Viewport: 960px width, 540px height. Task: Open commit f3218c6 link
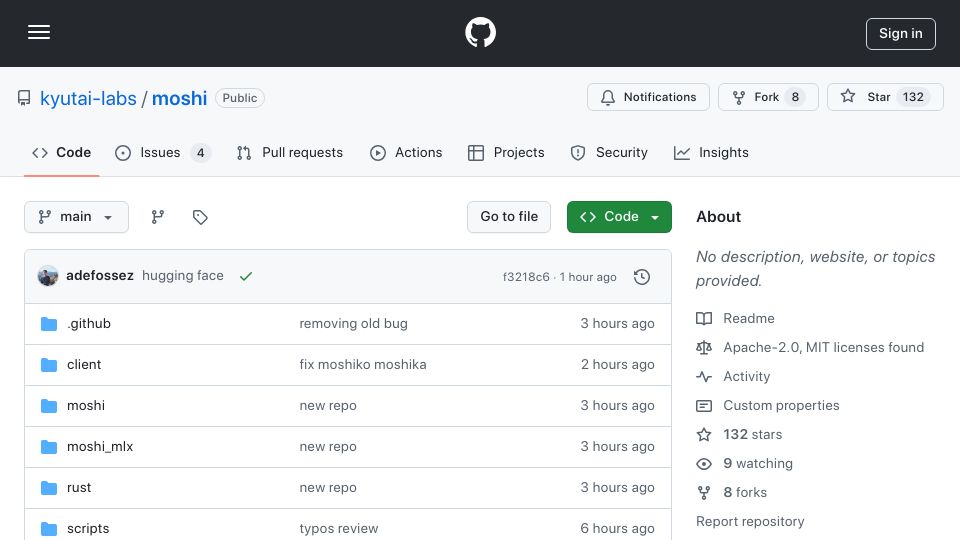[x=526, y=277]
